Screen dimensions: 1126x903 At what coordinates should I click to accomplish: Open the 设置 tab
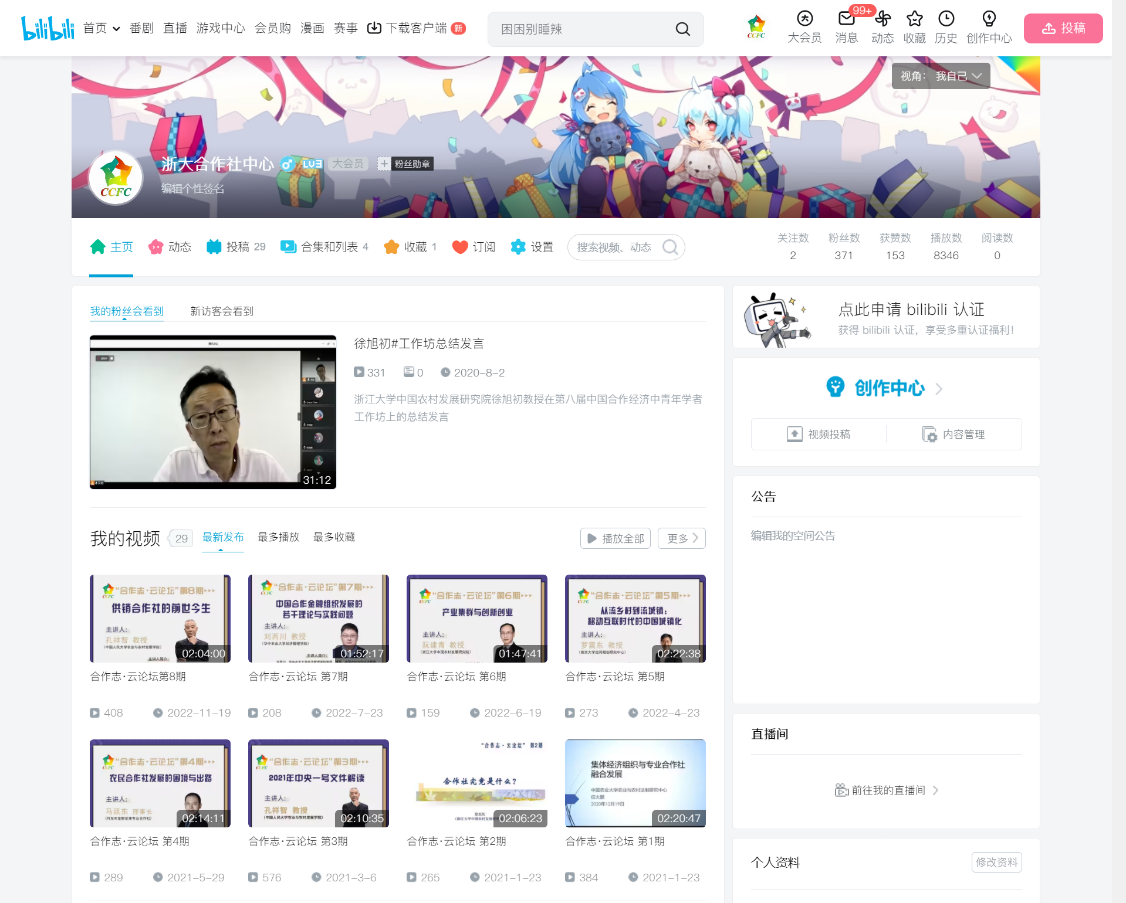point(531,247)
